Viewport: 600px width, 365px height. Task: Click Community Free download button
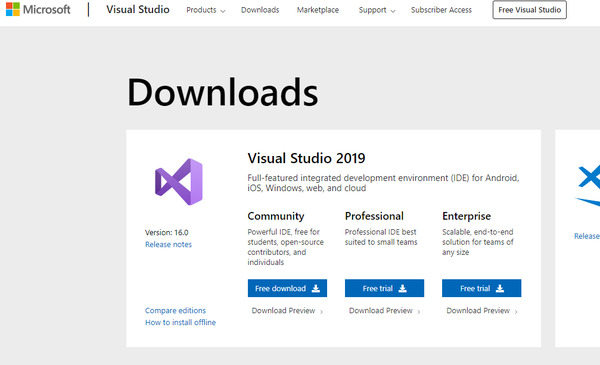tap(287, 288)
